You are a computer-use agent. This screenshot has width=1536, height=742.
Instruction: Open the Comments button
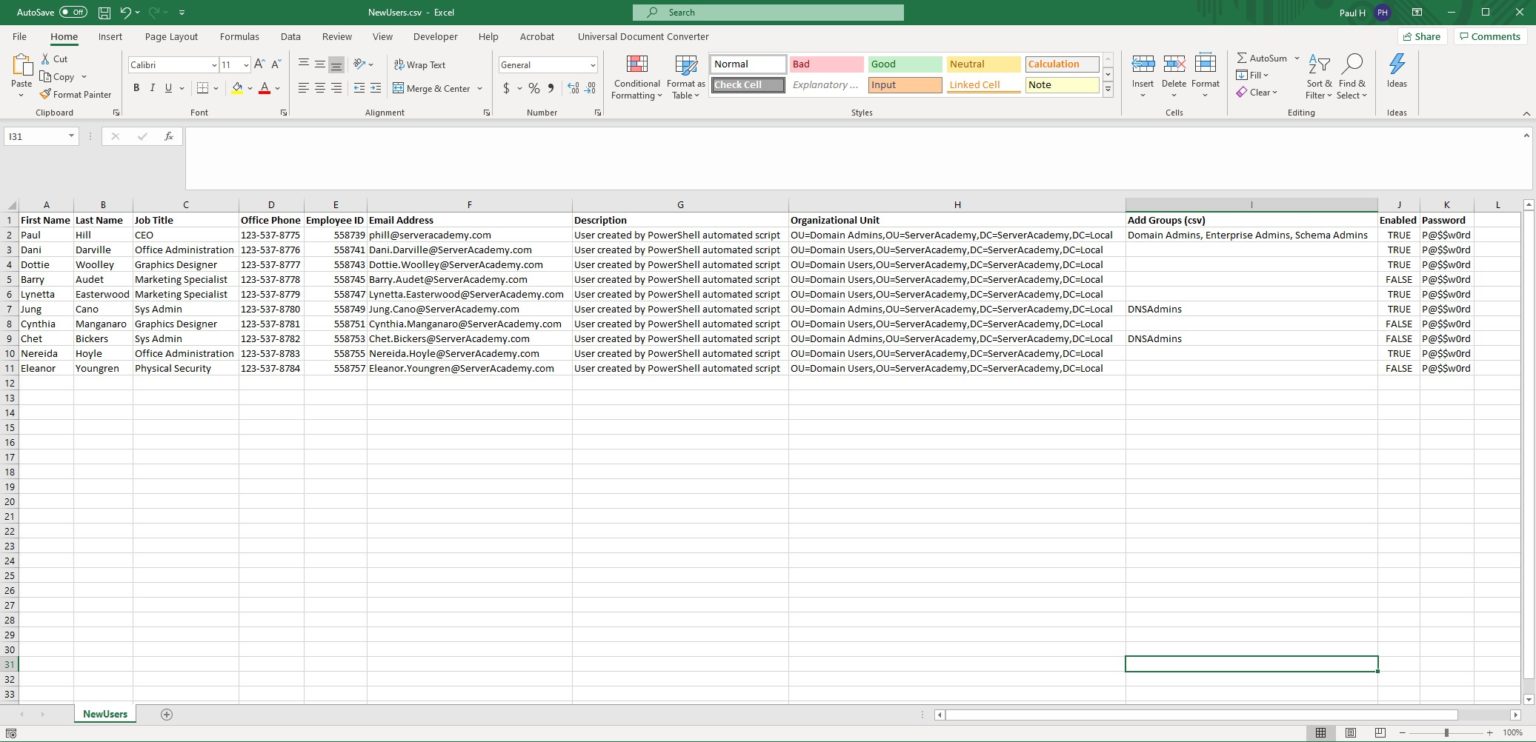pos(1489,37)
